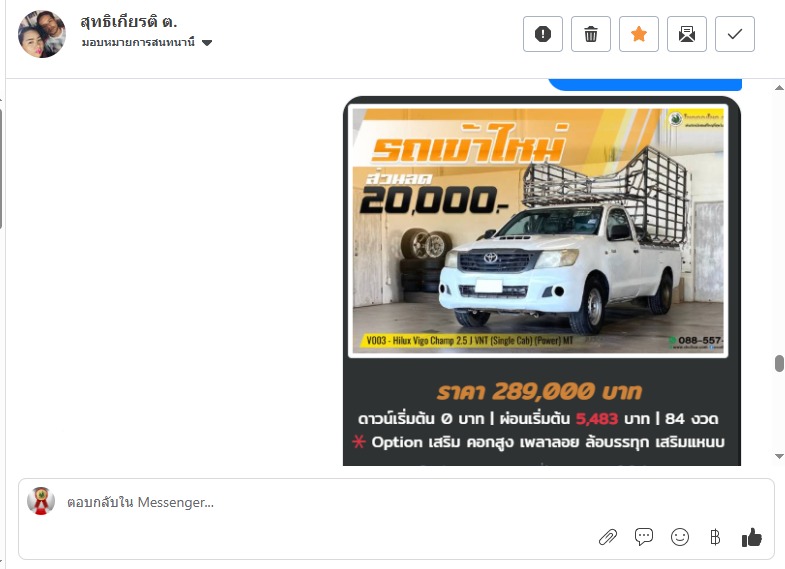The image size is (785, 569).
Task: Mark conversation as unread with envelope icon
Action: (x=687, y=34)
